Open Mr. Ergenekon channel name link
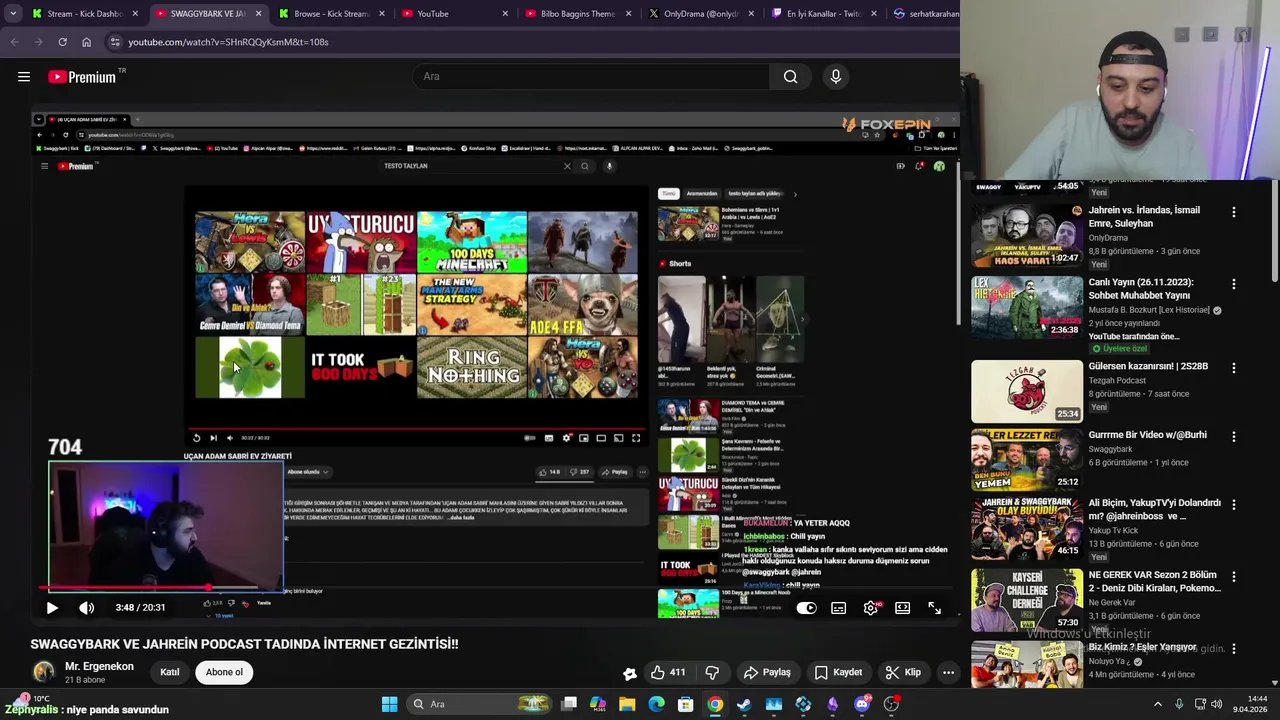The image size is (1280, 720). (99, 666)
